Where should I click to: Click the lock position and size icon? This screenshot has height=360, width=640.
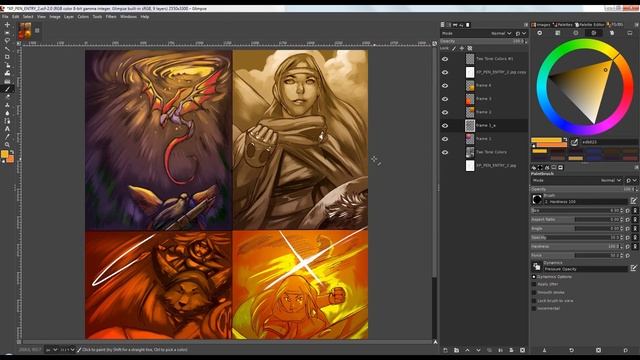[462, 48]
